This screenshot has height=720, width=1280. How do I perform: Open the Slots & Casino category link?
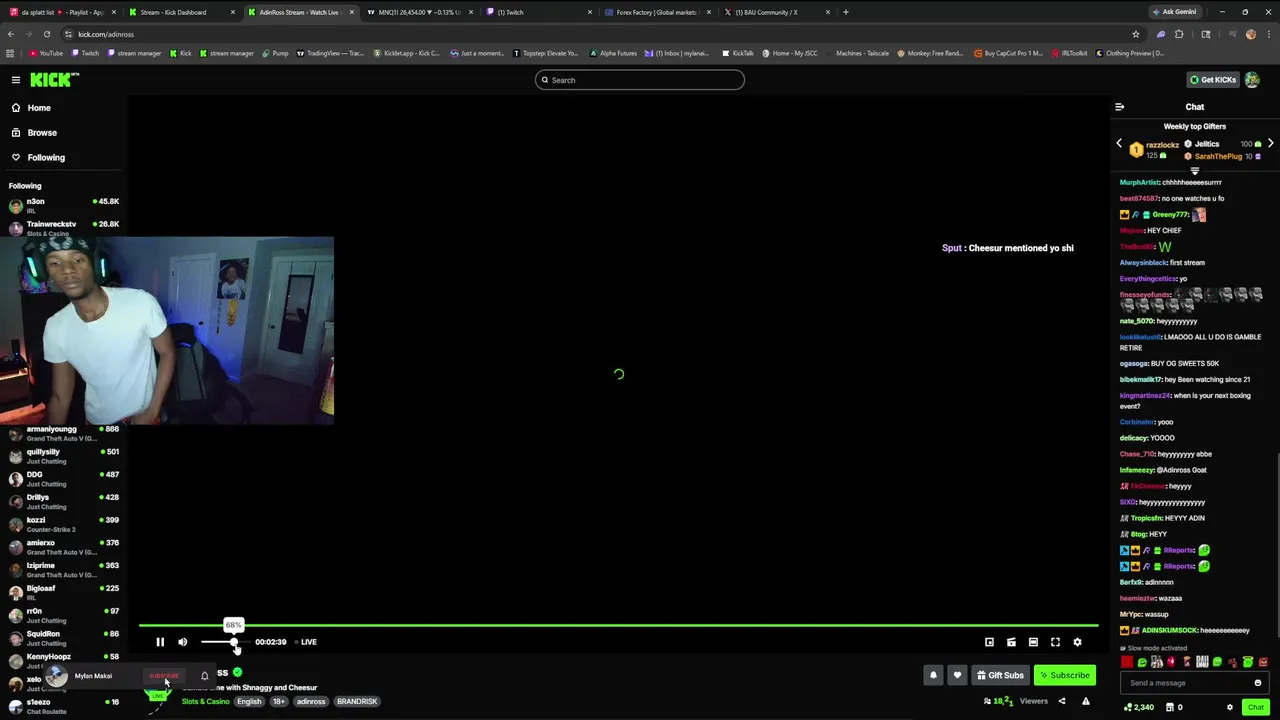click(x=205, y=701)
